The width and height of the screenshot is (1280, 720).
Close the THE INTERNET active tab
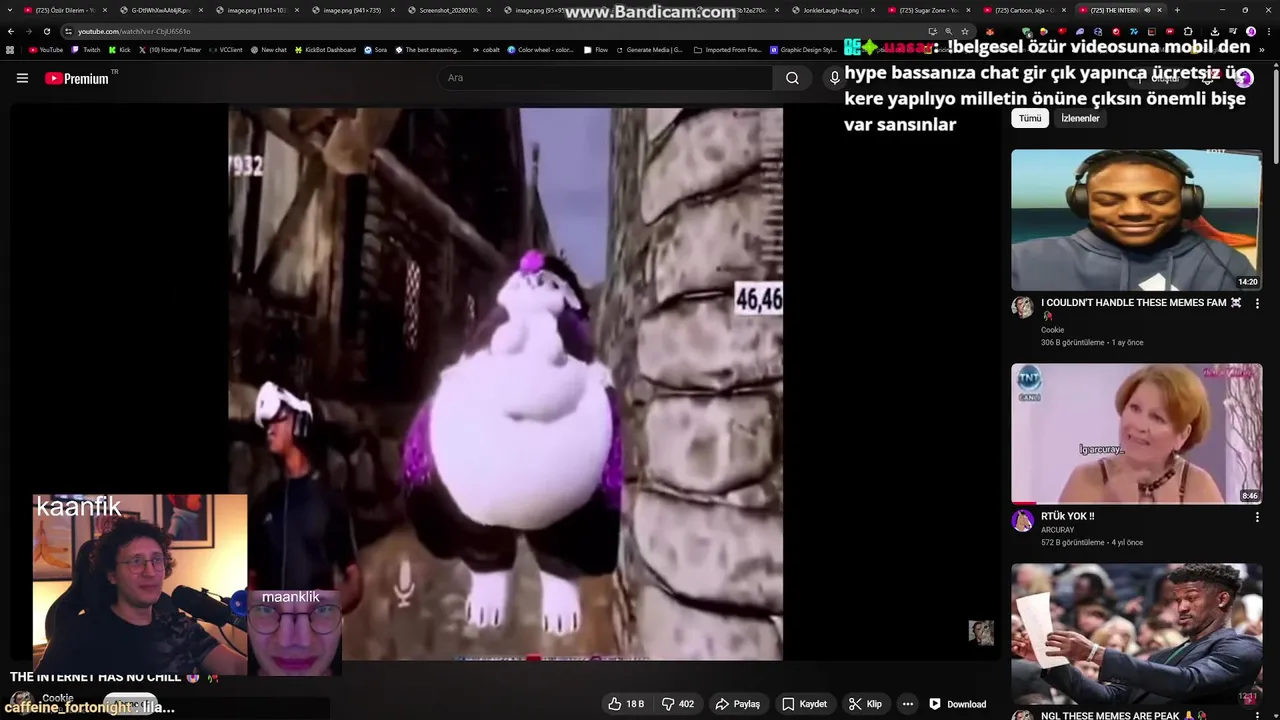(x=1159, y=10)
